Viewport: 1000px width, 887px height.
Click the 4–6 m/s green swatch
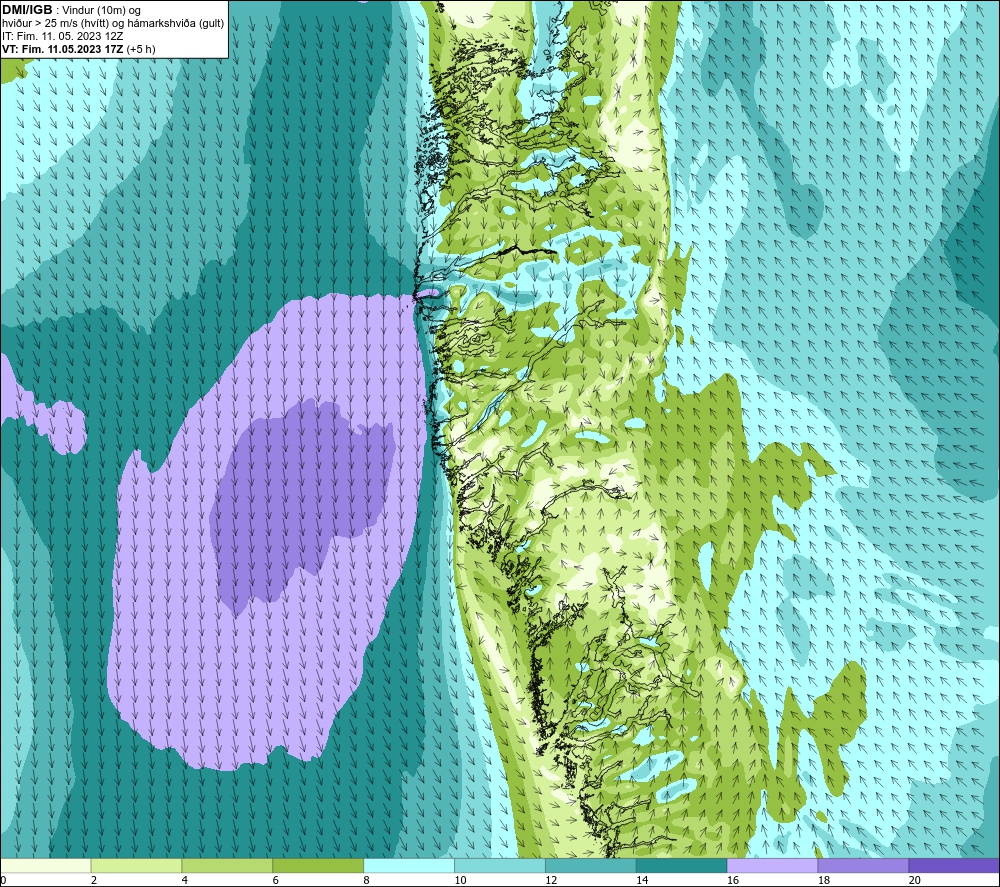tap(227, 865)
